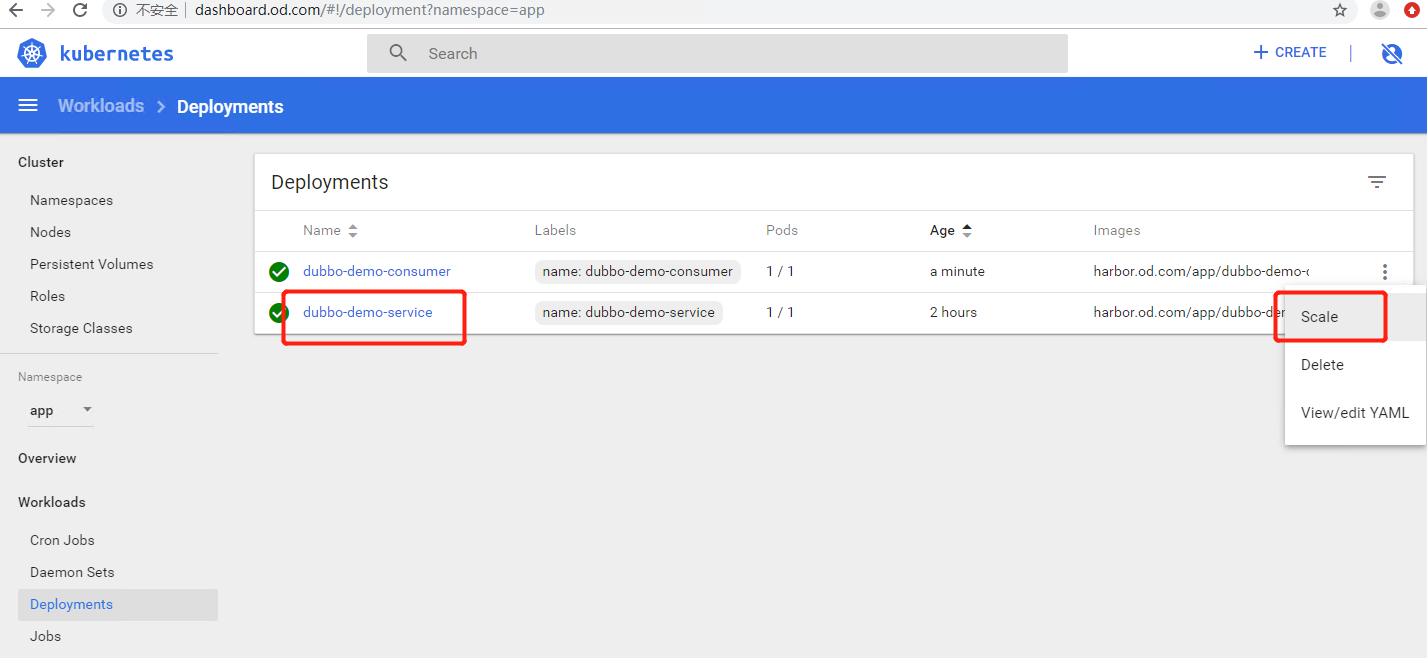Open the filter icon in Deployments card
The image size is (1427, 658).
(1376, 182)
